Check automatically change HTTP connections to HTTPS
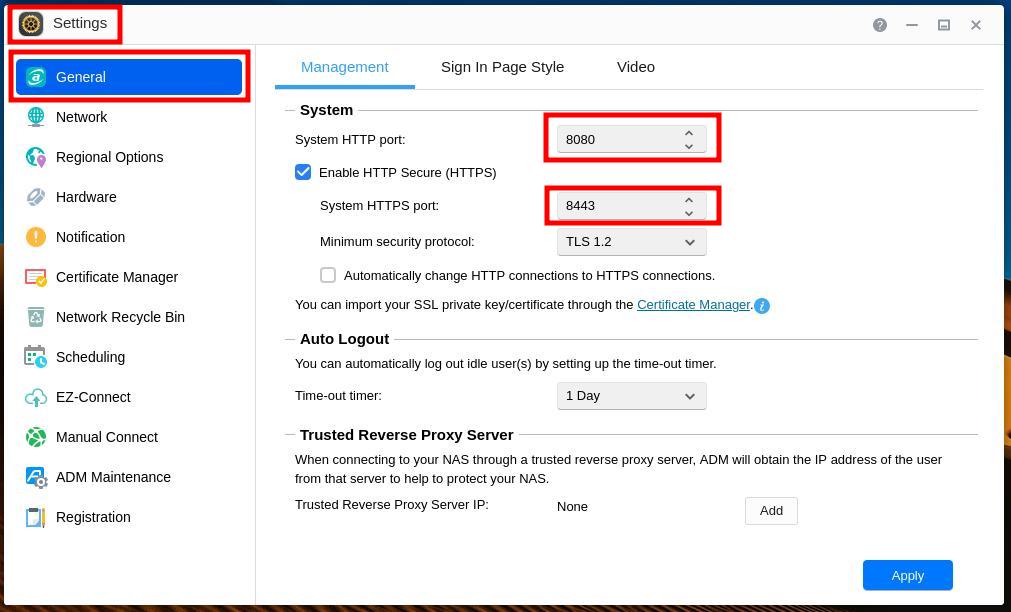 pyautogui.click(x=328, y=275)
